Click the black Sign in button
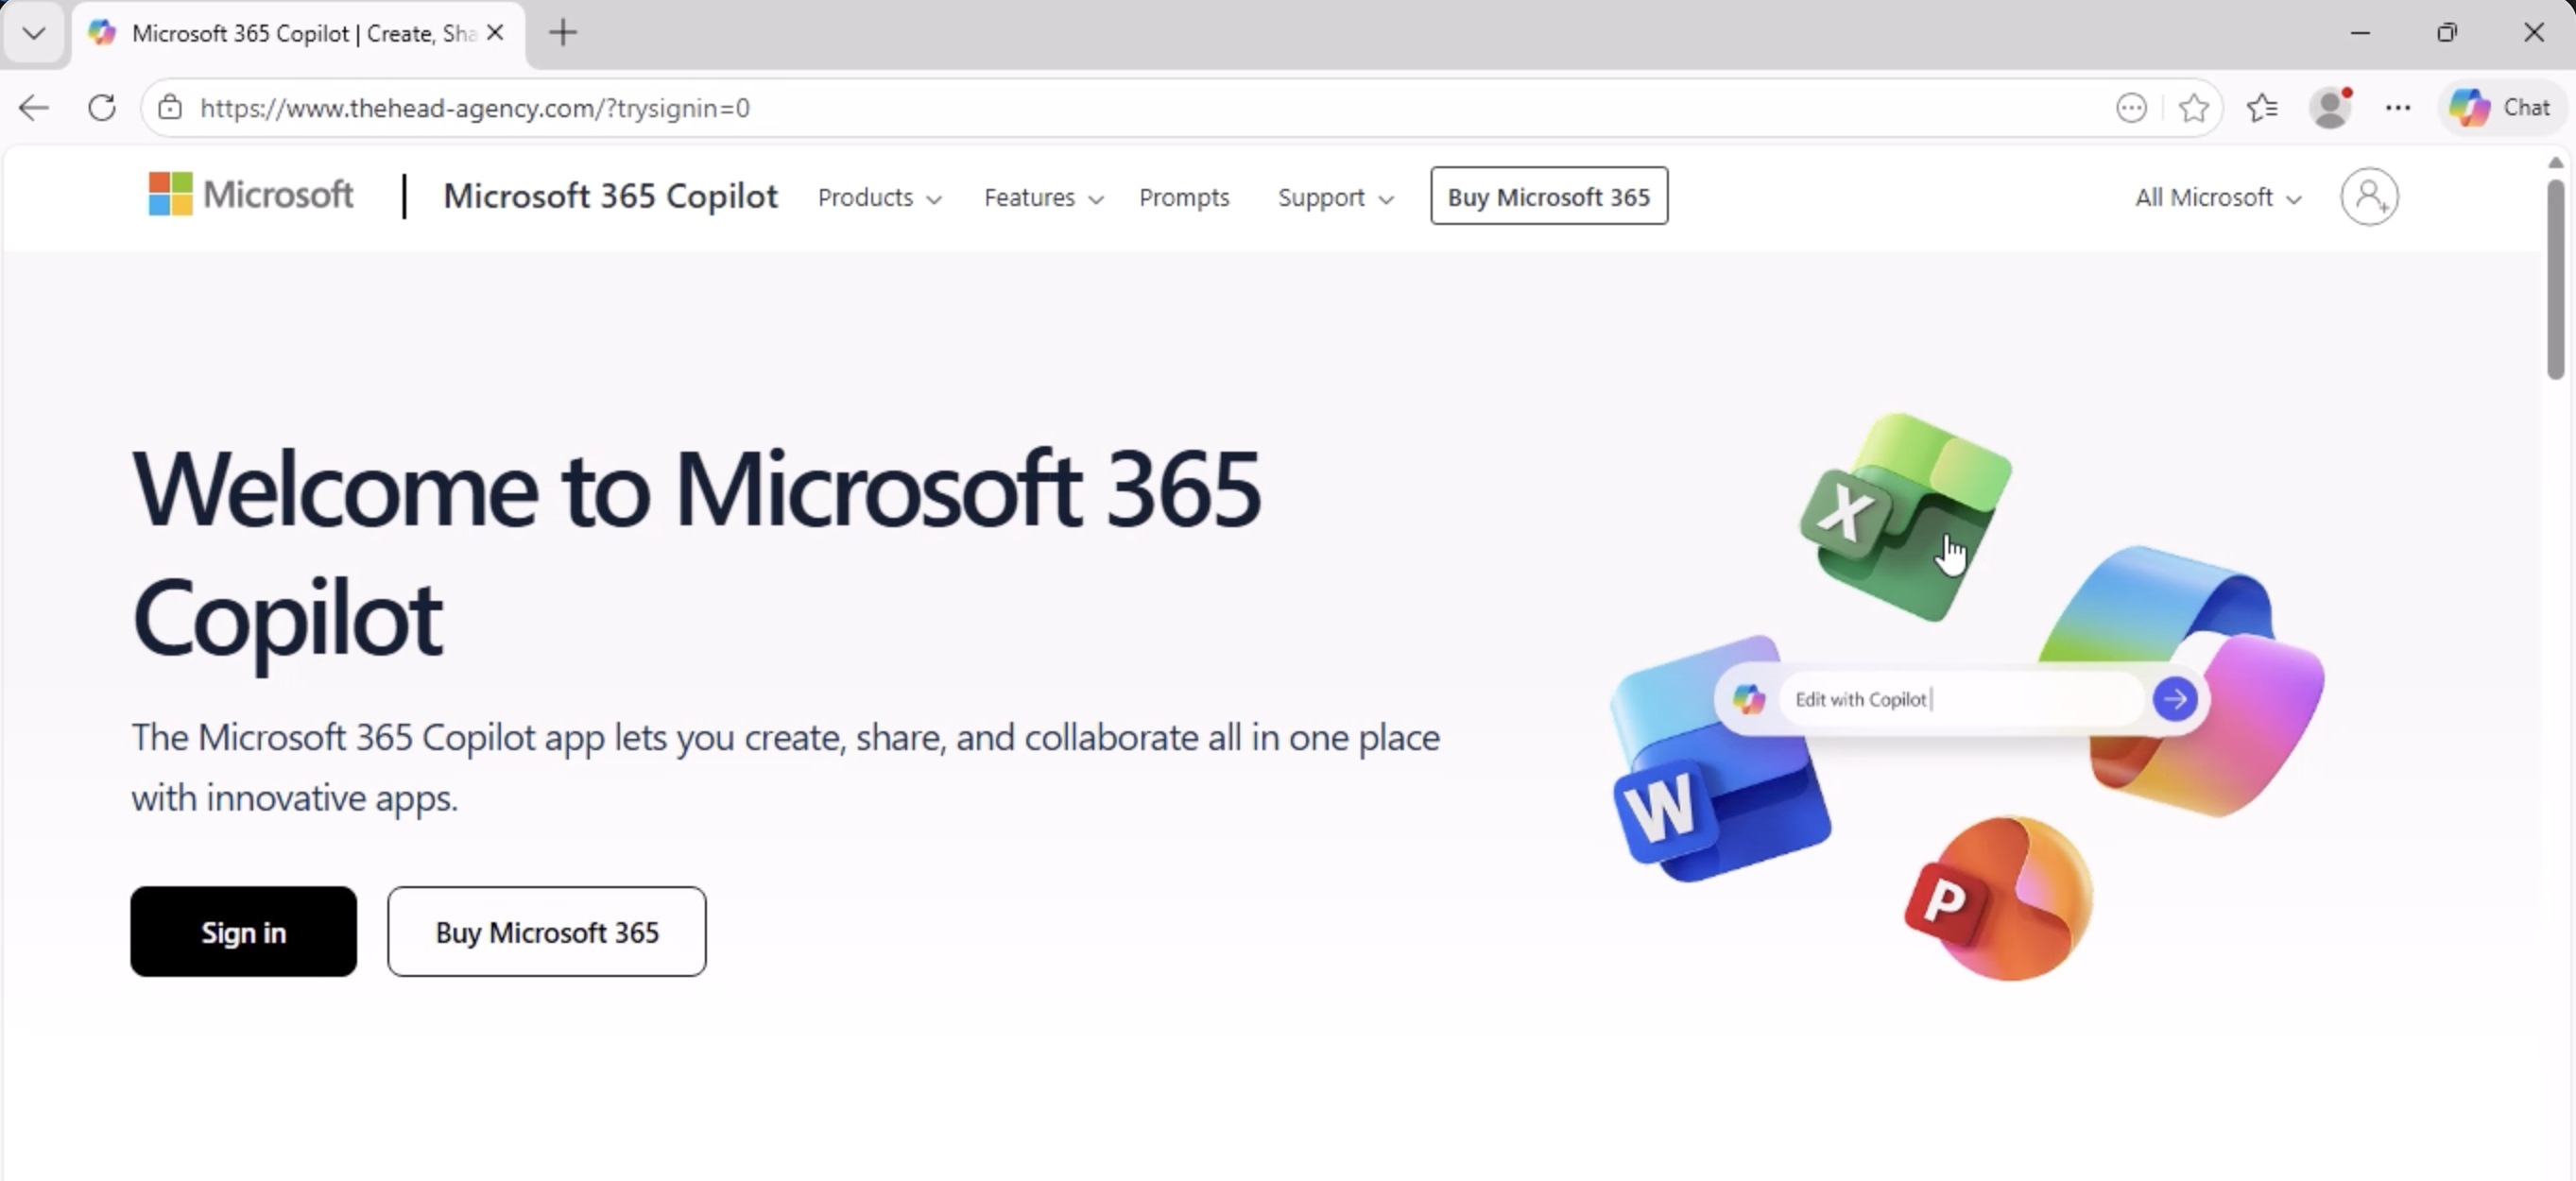The image size is (2576, 1181). click(x=243, y=931)
